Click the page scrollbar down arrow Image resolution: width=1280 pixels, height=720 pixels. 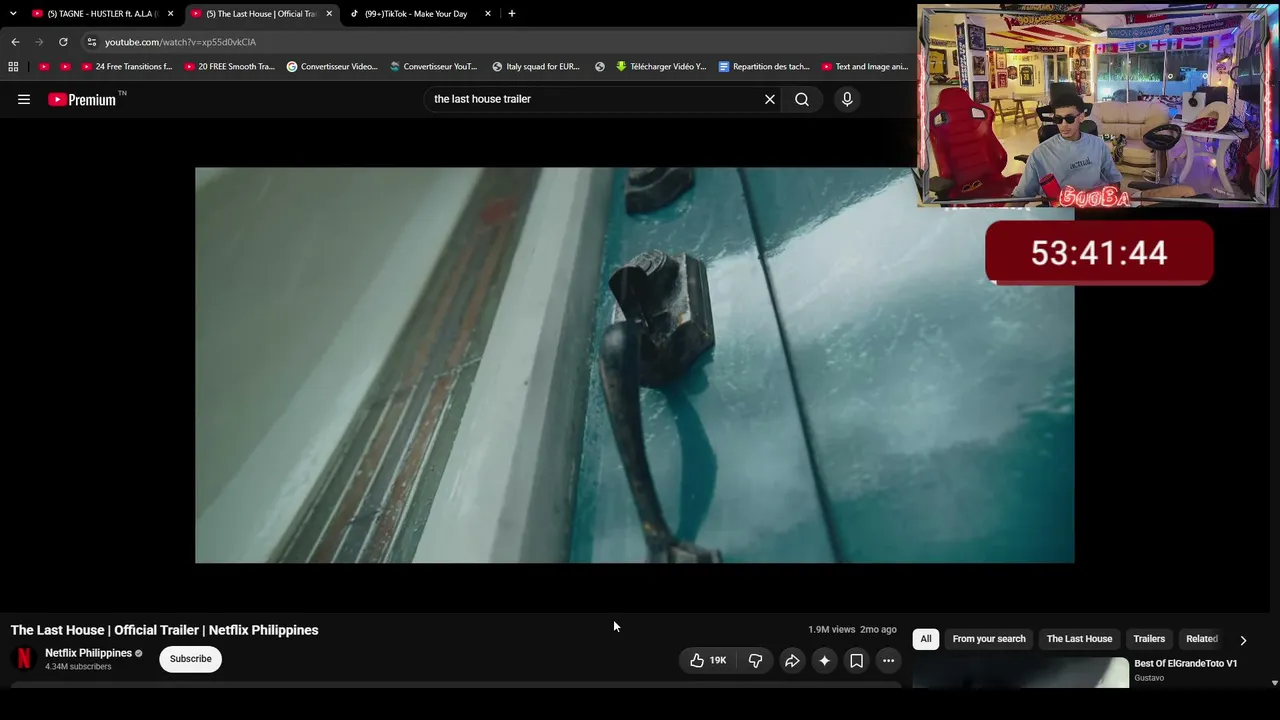tap(1274, 683)
